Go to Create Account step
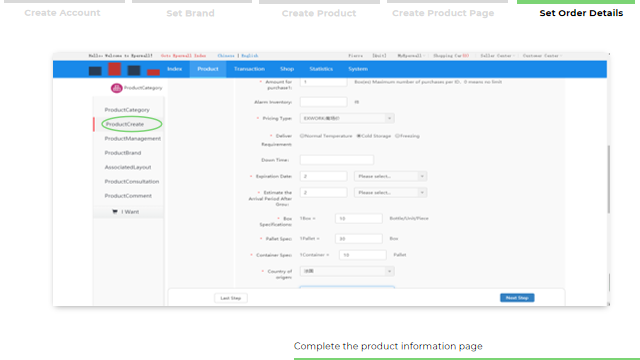The height and width of the screenshot is (360, 640). pos(62,13)
